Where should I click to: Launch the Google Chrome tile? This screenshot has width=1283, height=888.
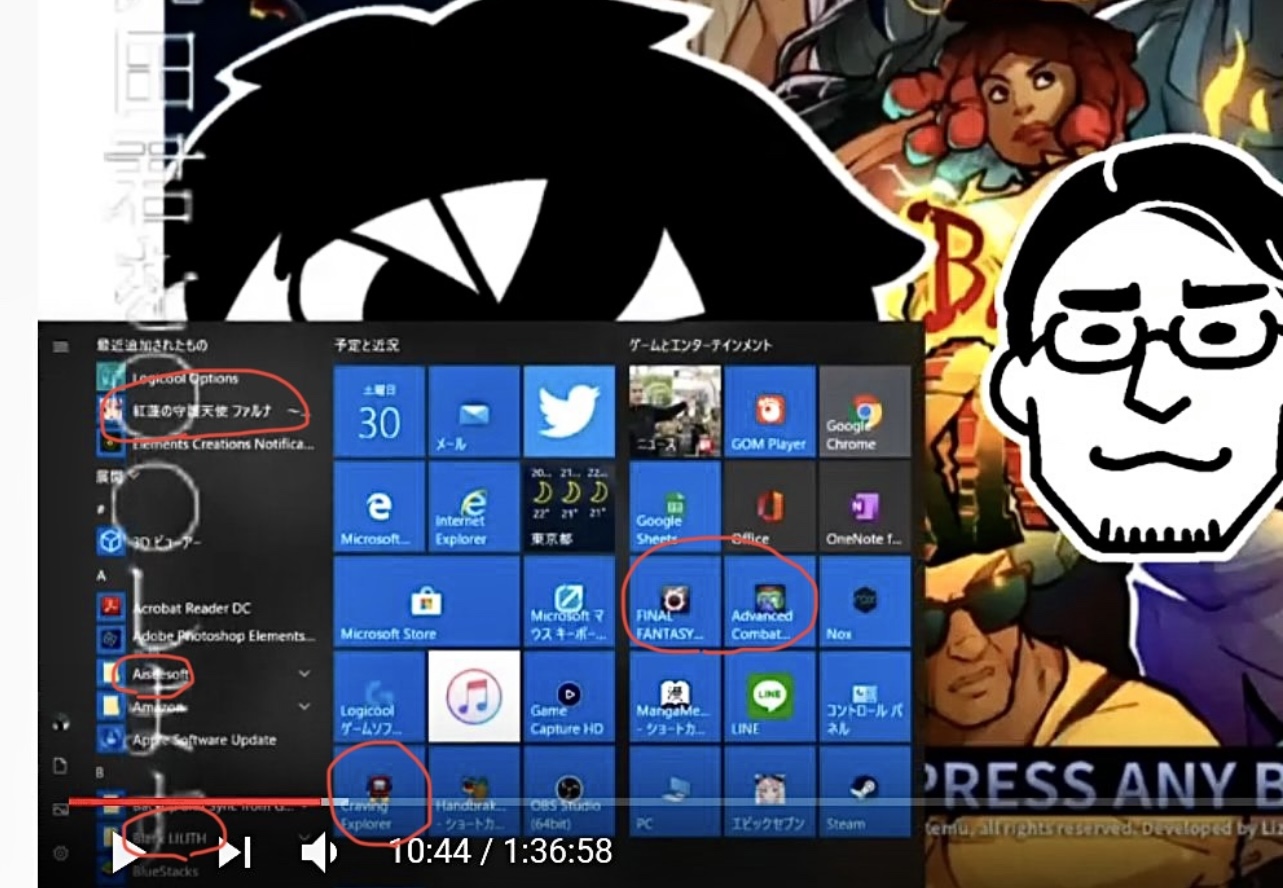(865, 412)
